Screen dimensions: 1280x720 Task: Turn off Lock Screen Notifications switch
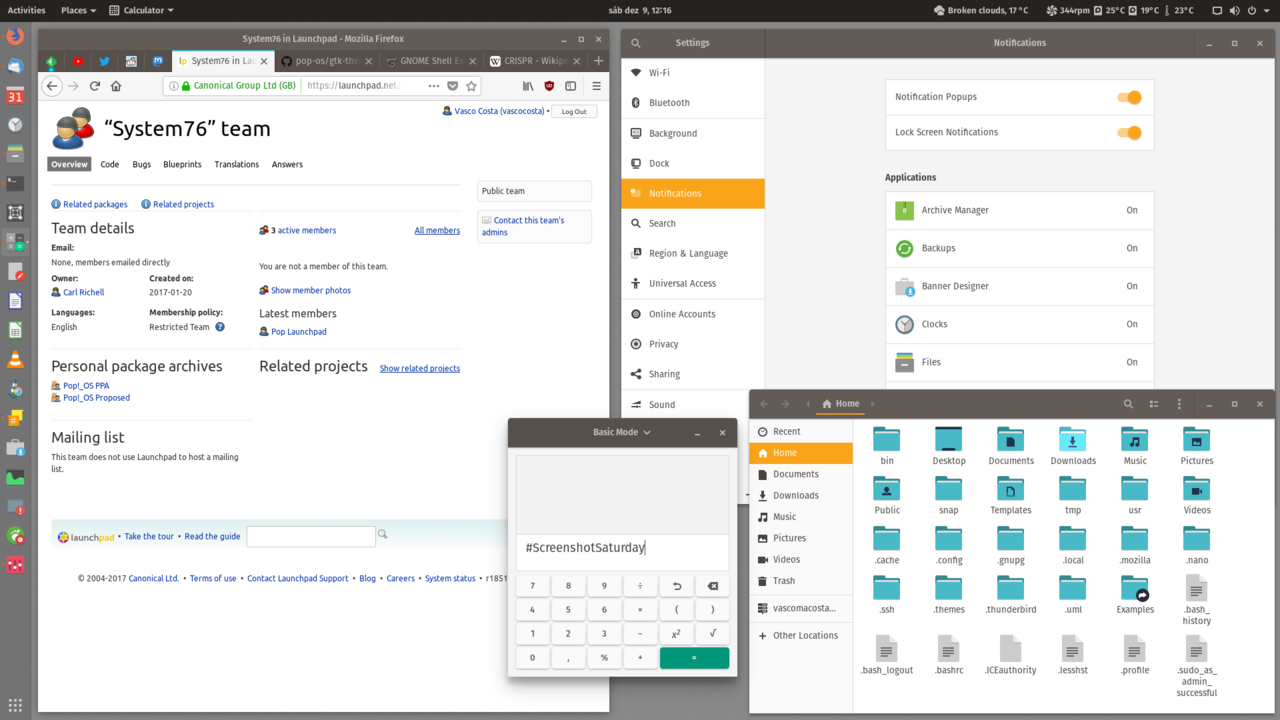point(1128,132)
